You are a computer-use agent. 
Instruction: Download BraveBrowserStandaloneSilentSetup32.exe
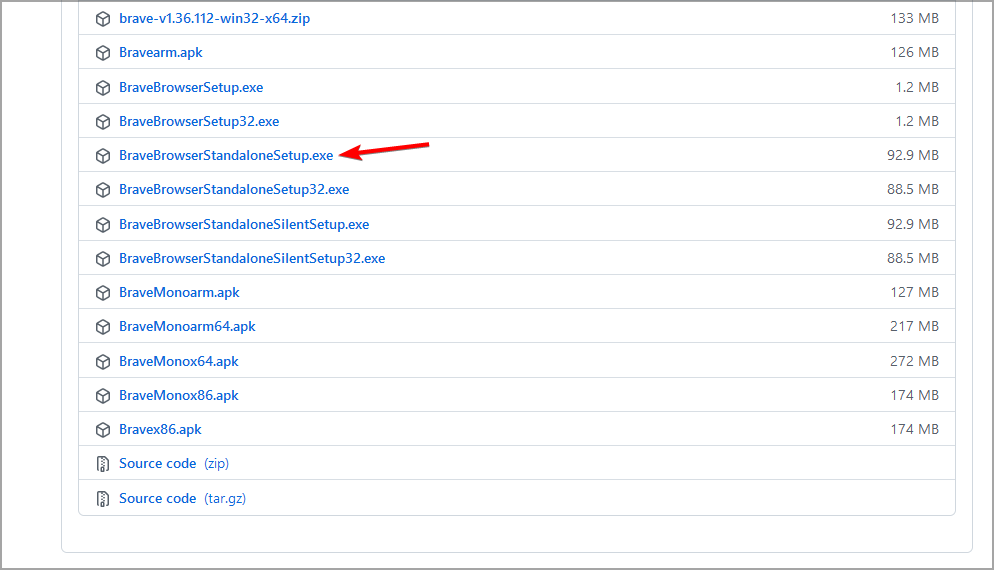coord(252,258)
